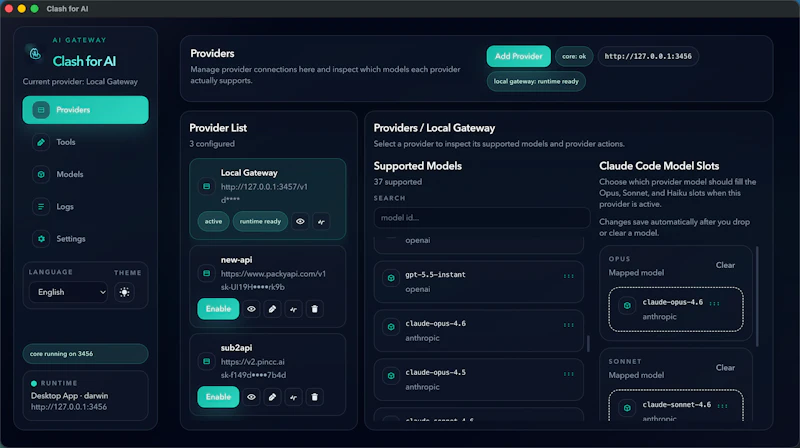Select the Local Gateway provider card icon

tap(207, 186)
